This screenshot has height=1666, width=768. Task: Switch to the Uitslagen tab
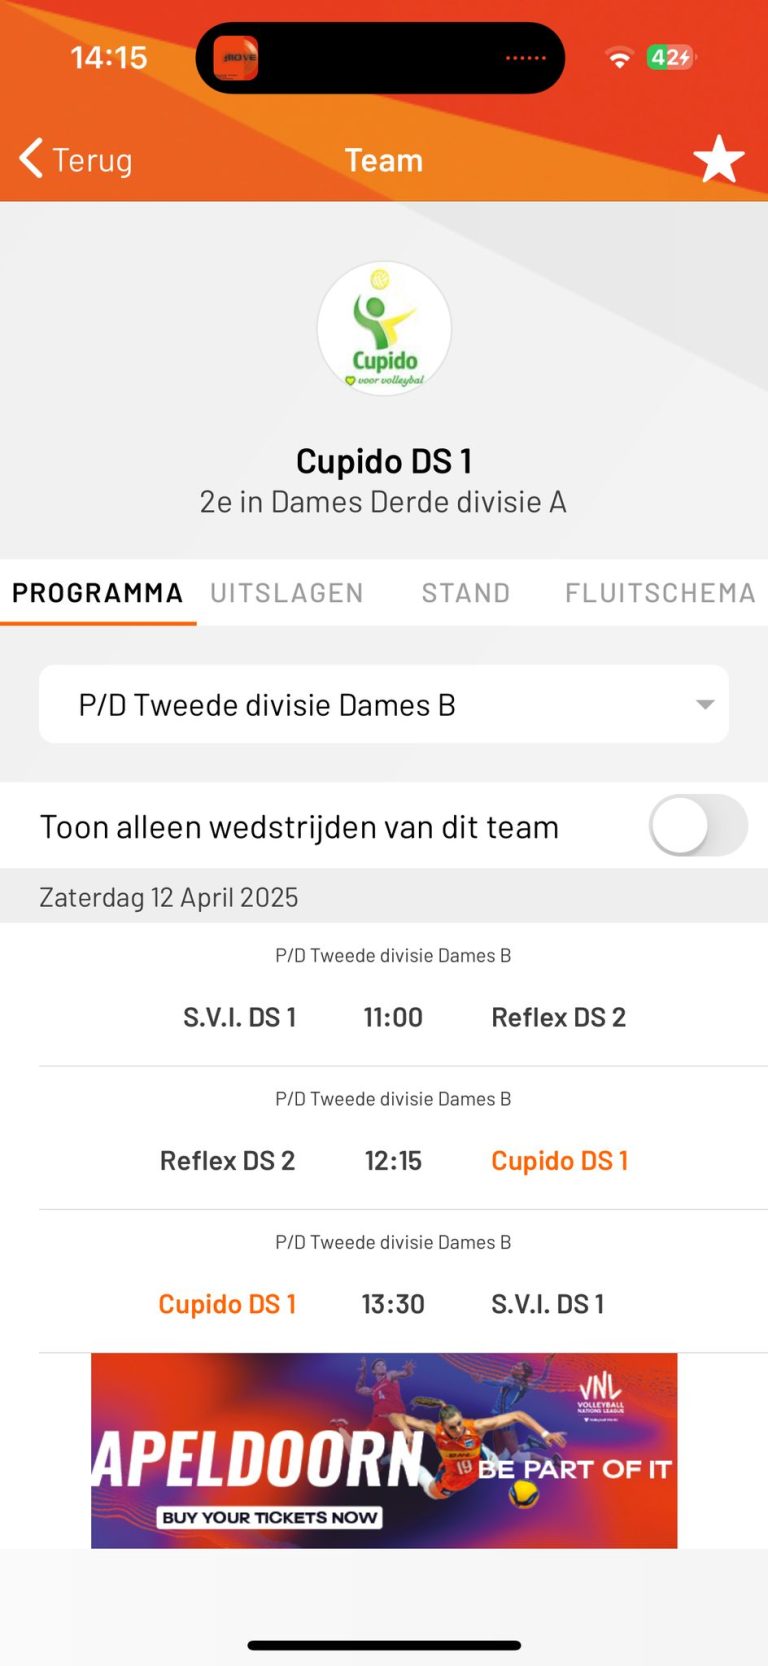(287, 593)
